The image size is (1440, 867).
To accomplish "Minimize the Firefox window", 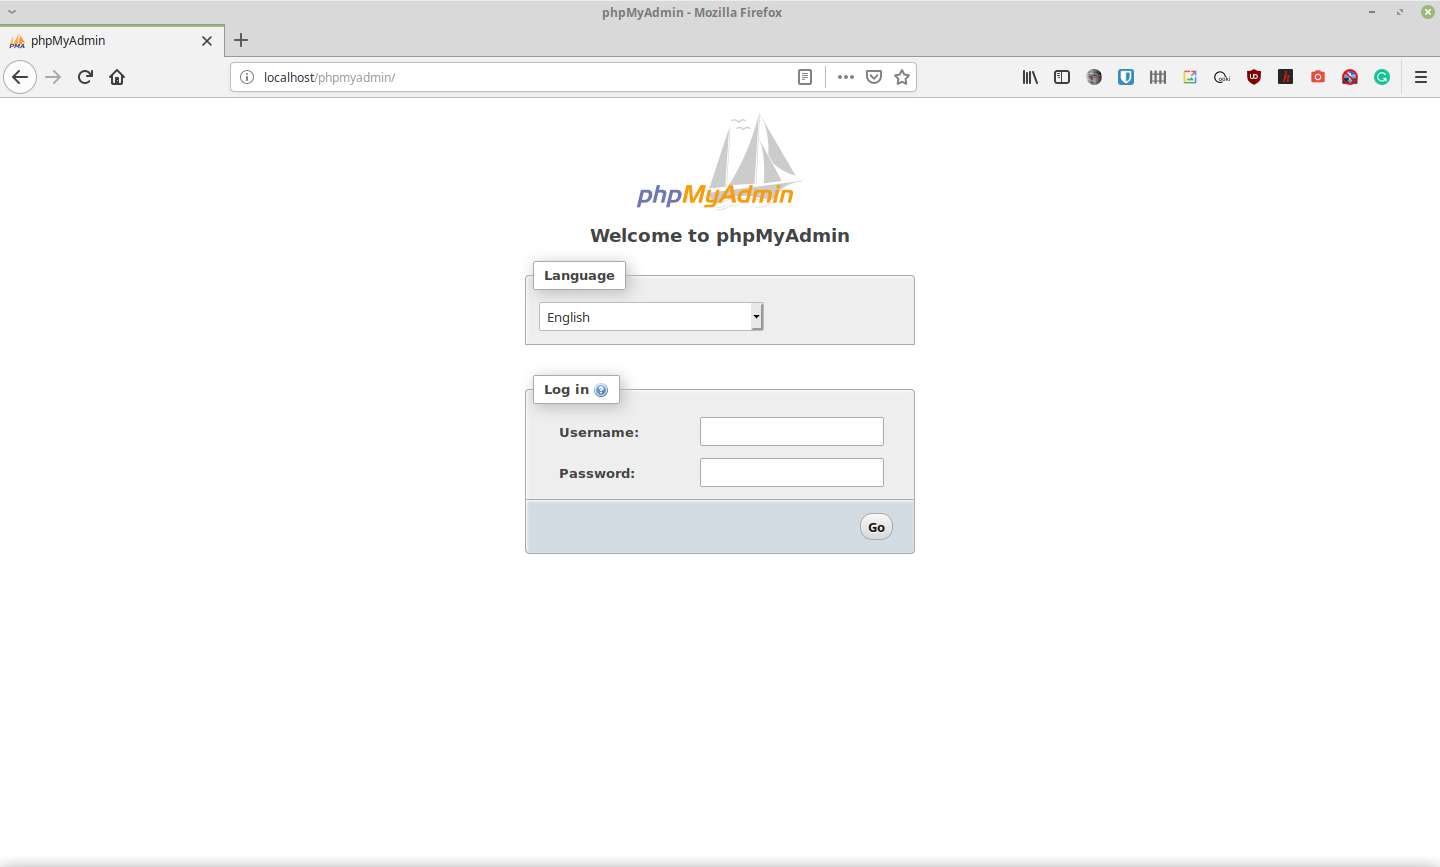I will pos(1372,12).
